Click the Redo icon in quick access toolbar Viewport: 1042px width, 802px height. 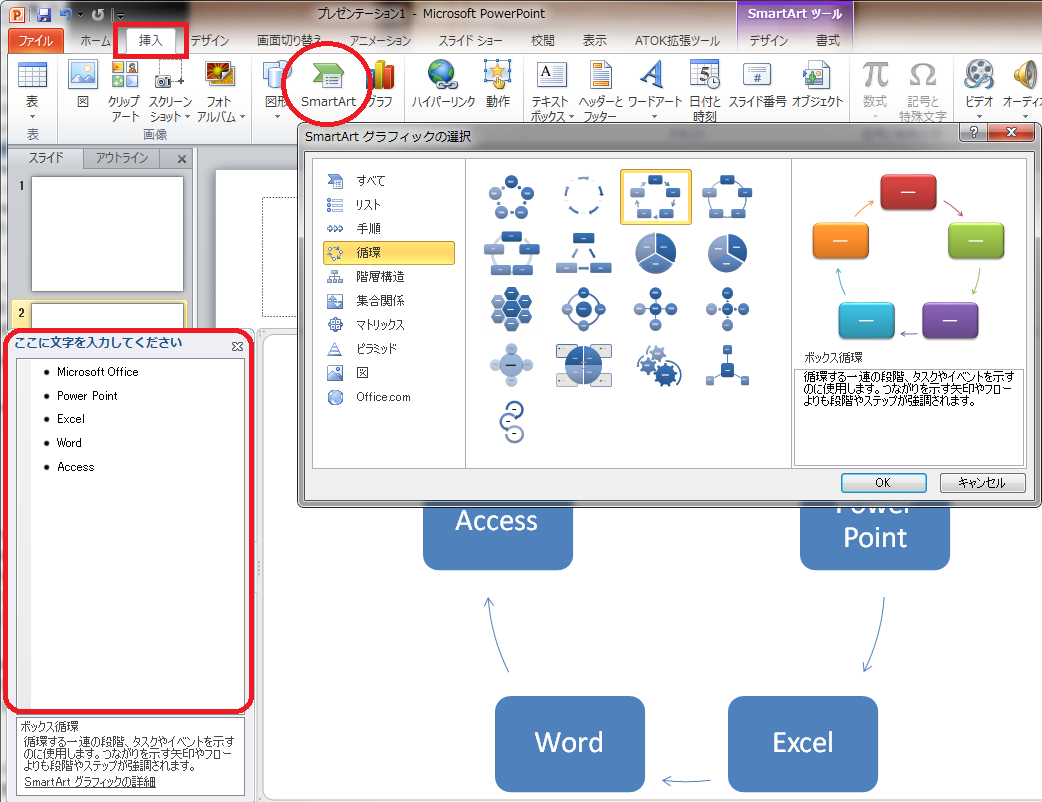coord(98,14)
